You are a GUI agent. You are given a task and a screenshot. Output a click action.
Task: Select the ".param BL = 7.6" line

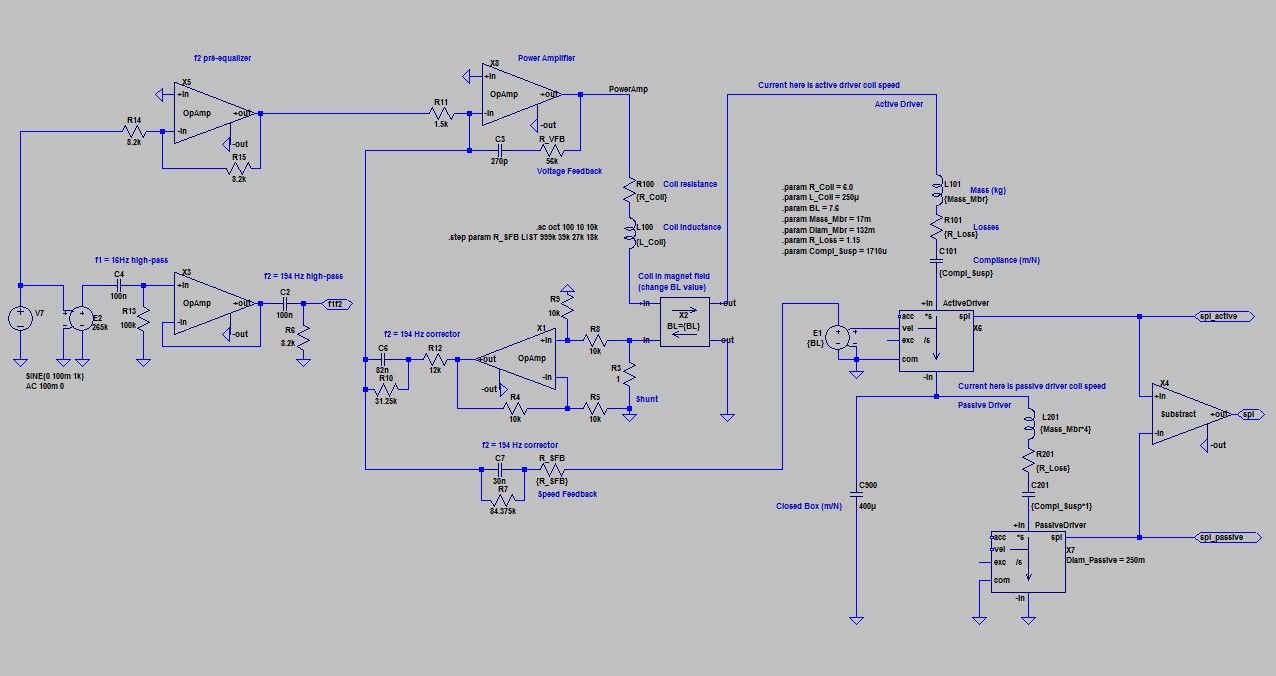(812, 208)
